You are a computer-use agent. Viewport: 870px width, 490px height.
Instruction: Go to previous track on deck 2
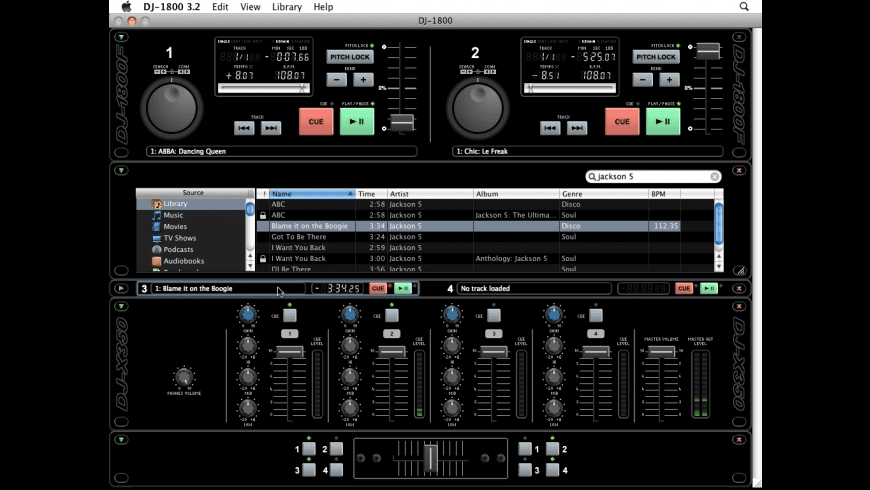[x=549, y=128]
